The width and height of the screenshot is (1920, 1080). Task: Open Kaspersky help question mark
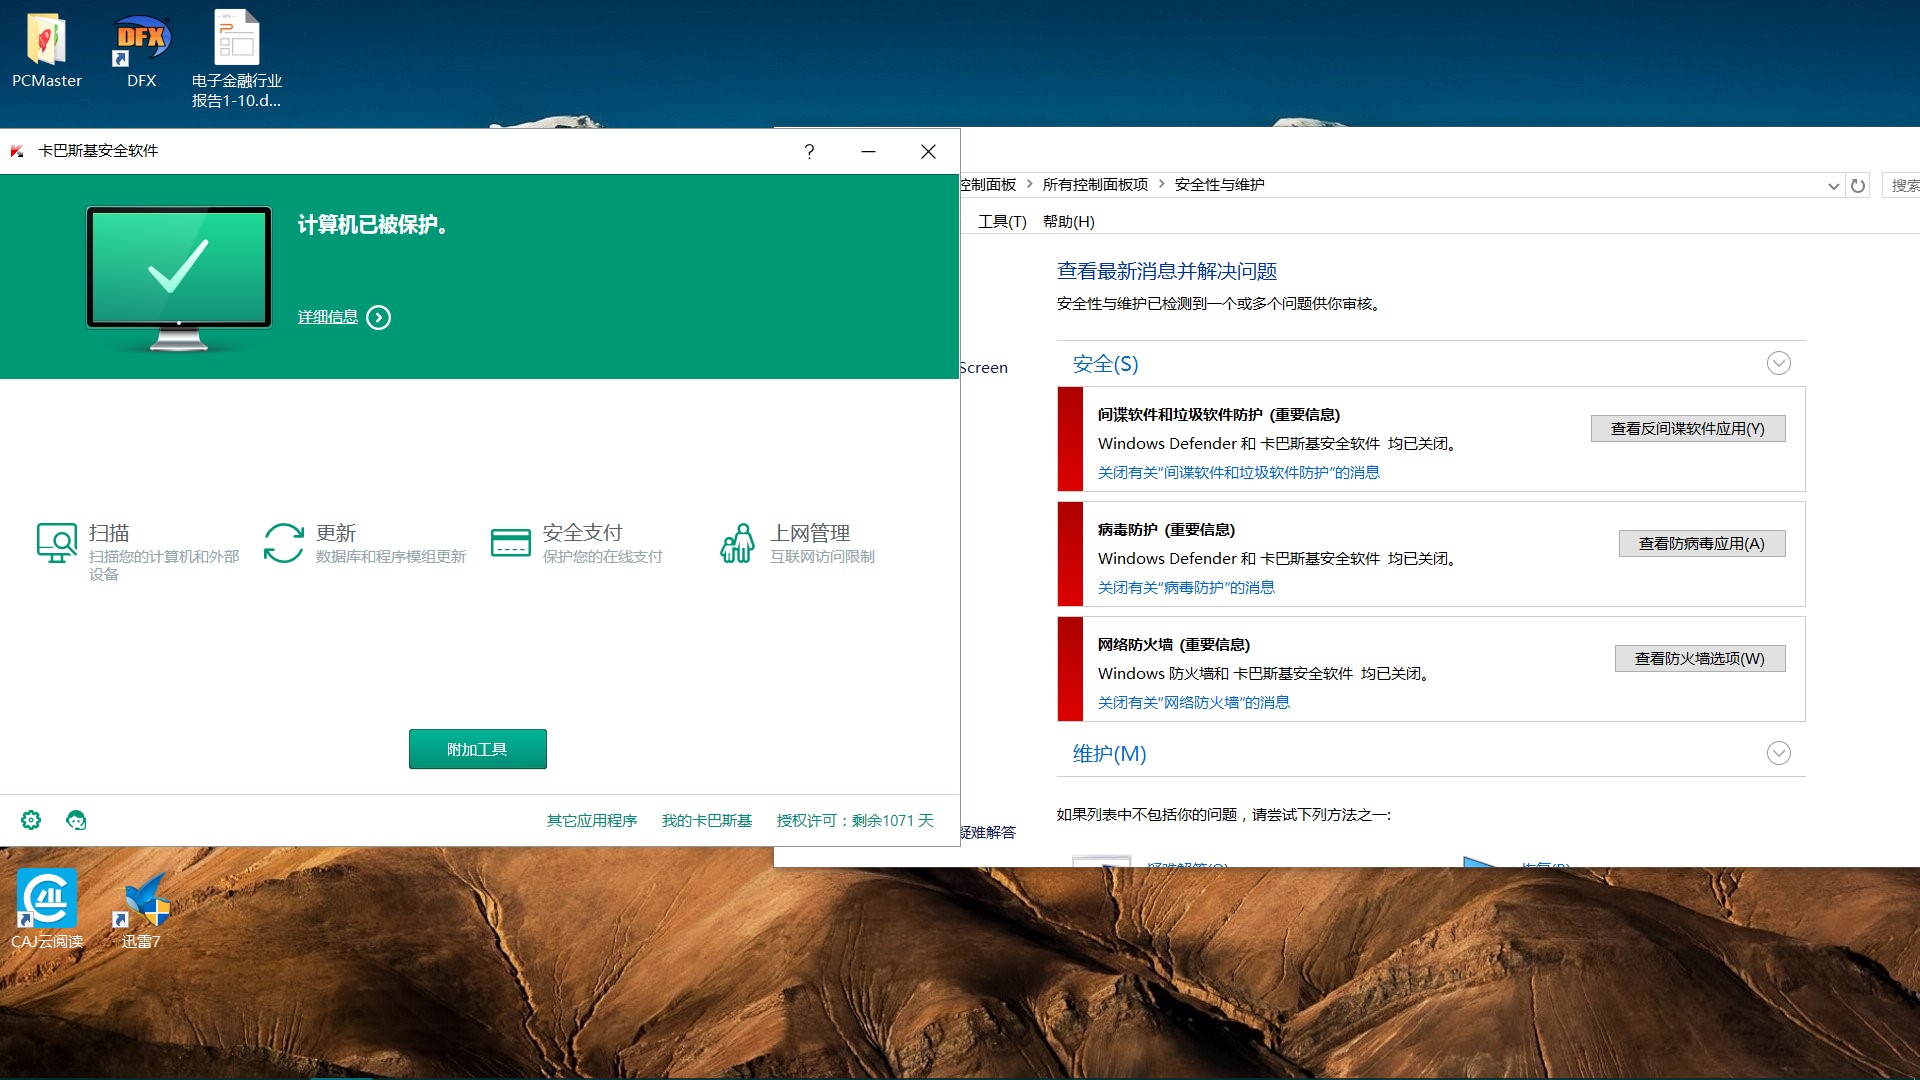click(809, 151)
